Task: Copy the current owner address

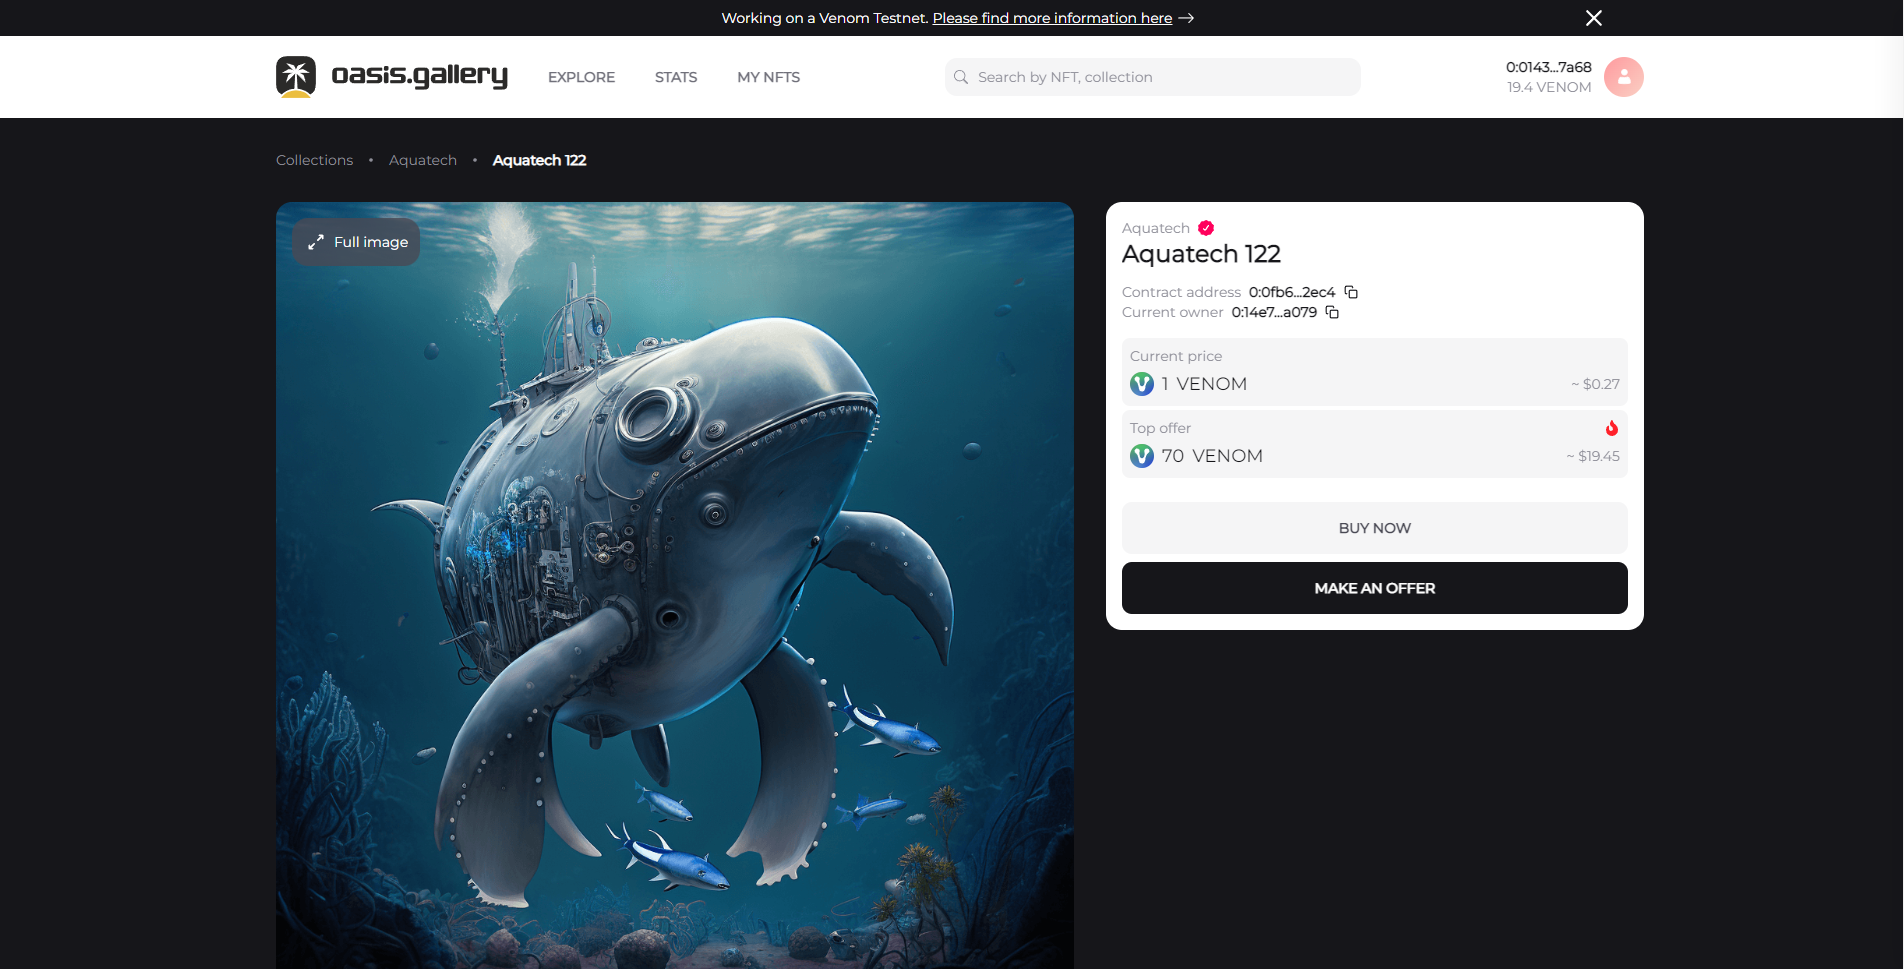Action: pyautogui.click(x=1332, y=312)
